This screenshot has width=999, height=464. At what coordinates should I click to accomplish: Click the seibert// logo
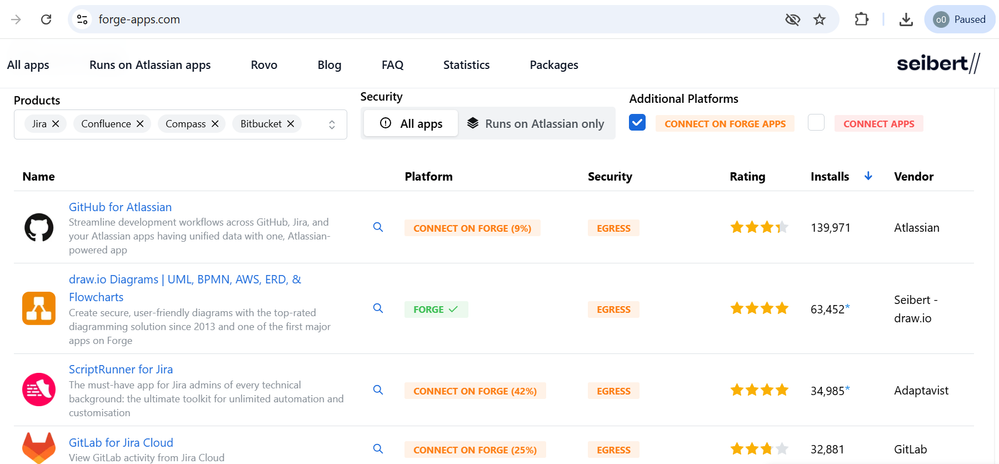click(x=938, y=64)
